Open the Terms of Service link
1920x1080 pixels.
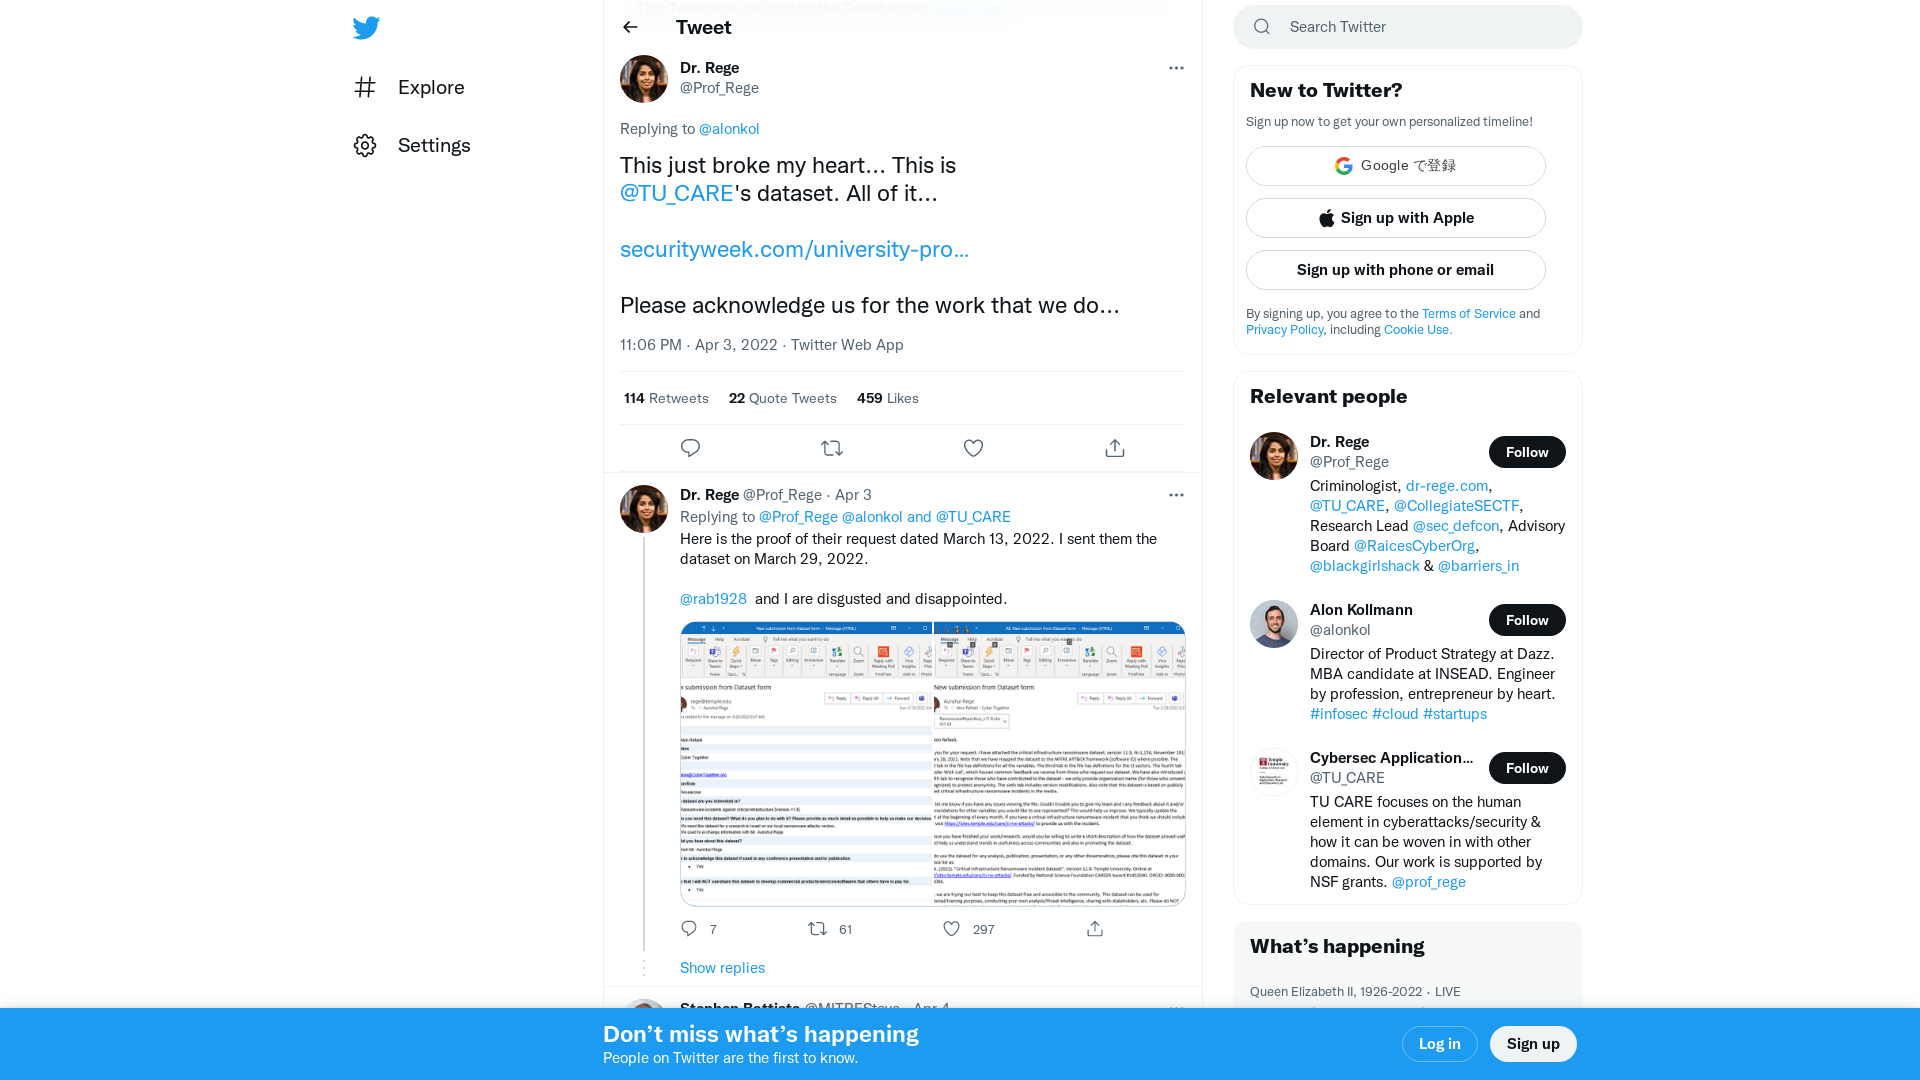tap(1469, 314)
